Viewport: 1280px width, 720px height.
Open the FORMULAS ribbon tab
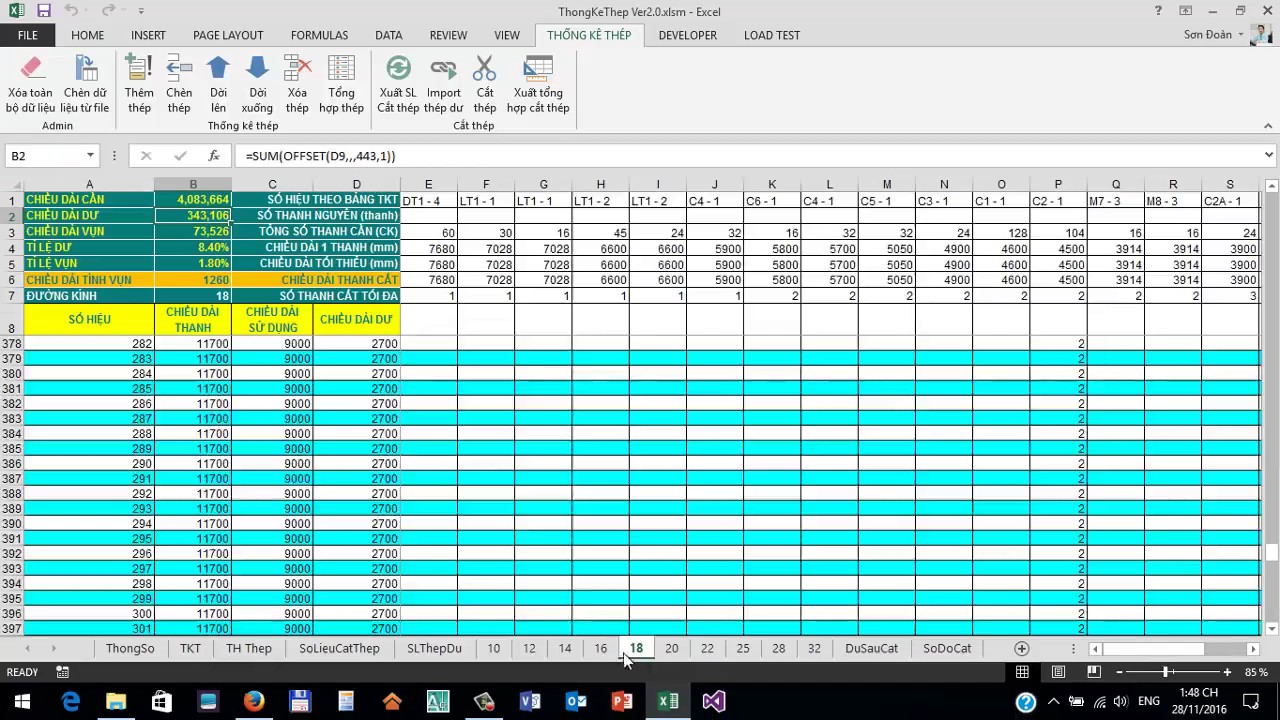pyautogui.click(x=319, y=35)
